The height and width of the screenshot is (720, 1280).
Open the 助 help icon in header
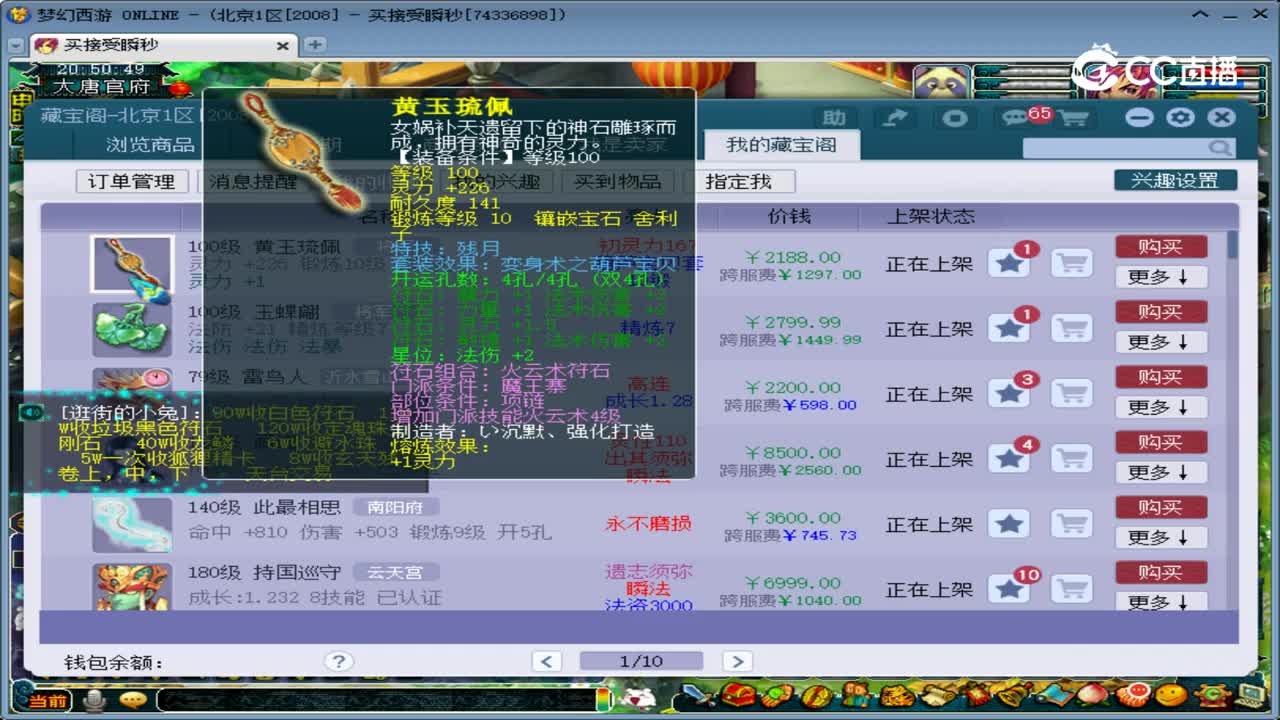[834, 118]
